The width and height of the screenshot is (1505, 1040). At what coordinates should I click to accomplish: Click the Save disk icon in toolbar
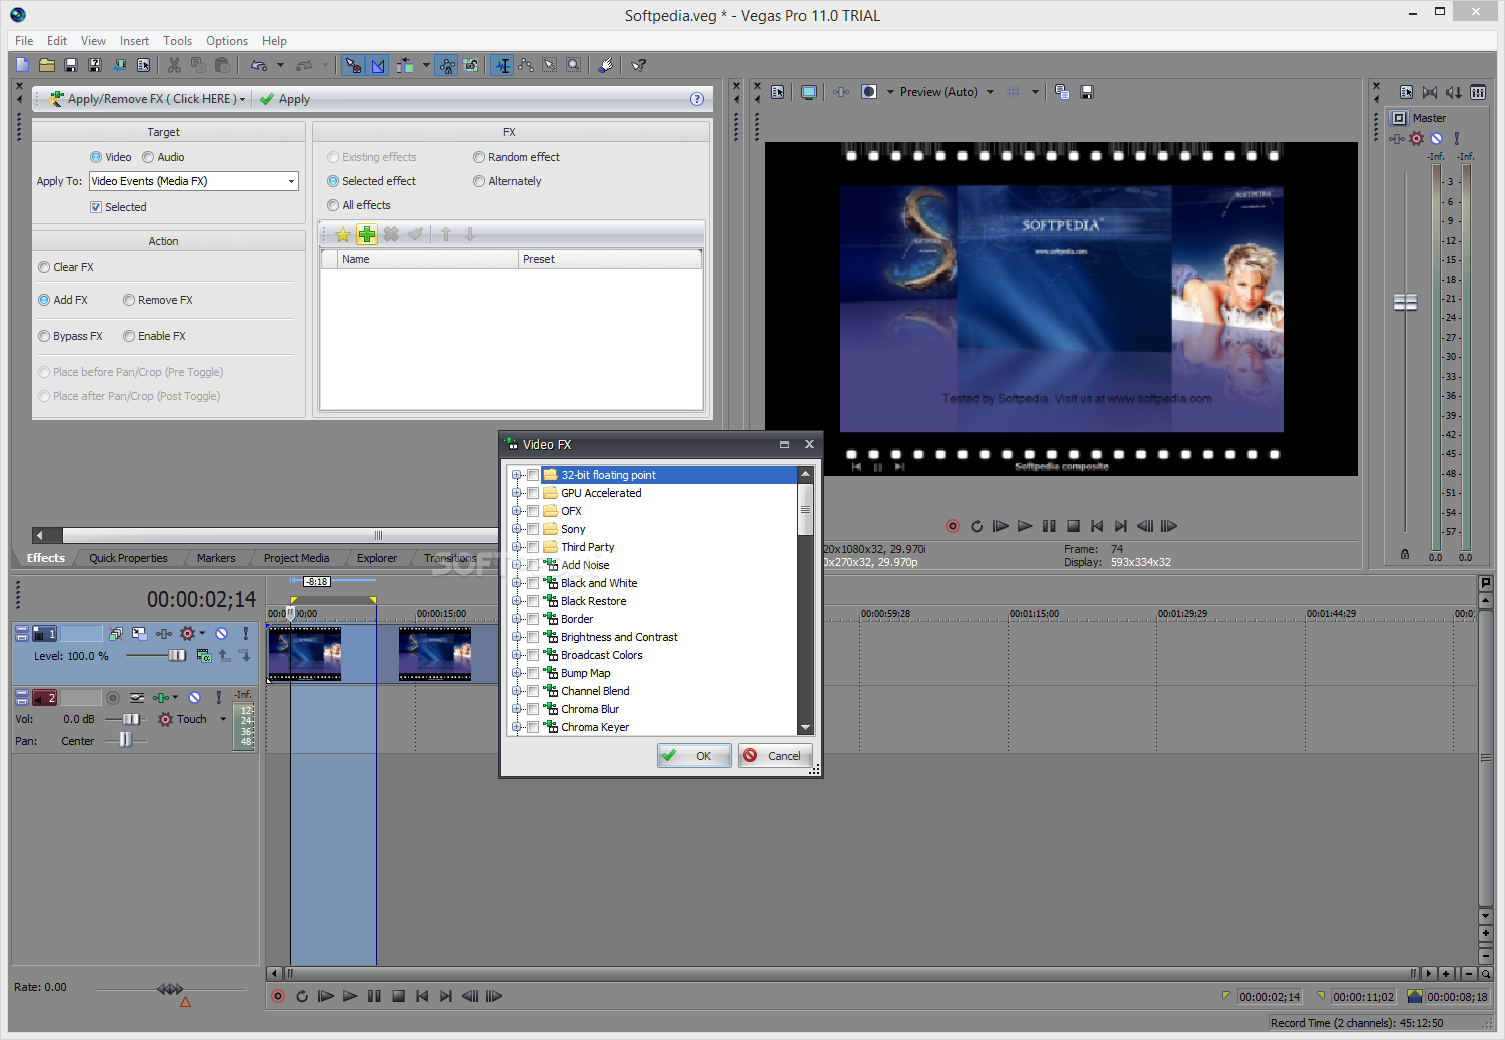click(x=71, y=65)
